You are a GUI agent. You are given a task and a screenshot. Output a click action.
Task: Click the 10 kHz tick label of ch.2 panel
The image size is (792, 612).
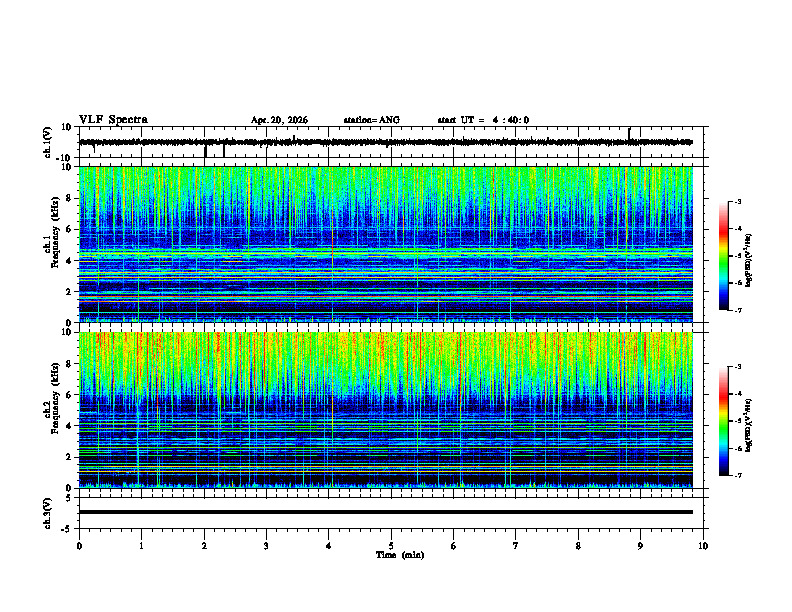(68, 332)
